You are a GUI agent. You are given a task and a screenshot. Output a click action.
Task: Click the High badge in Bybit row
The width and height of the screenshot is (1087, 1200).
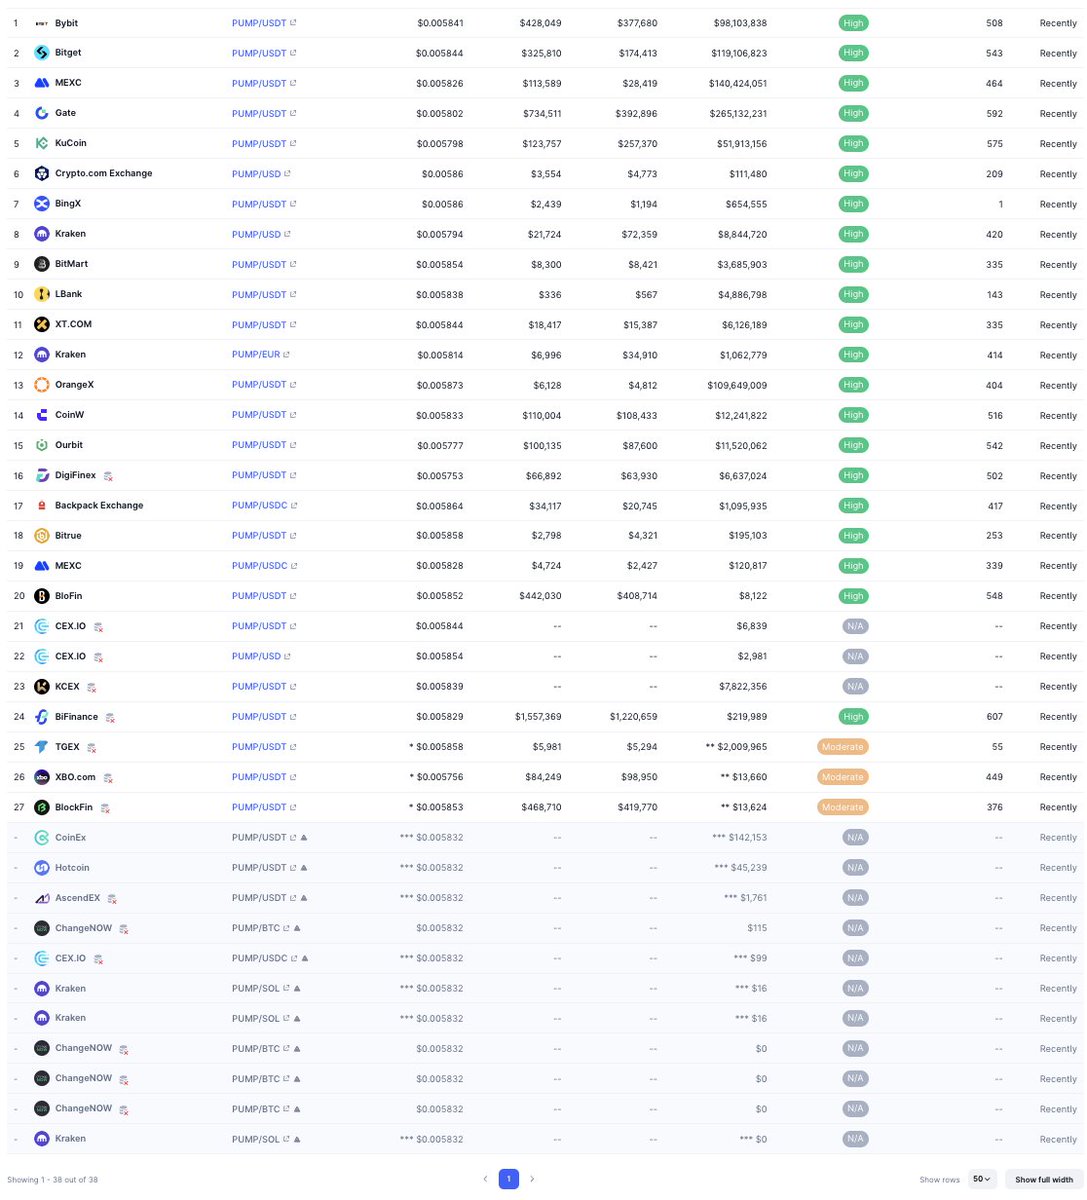pyautogui.click(x=853, y=23)
